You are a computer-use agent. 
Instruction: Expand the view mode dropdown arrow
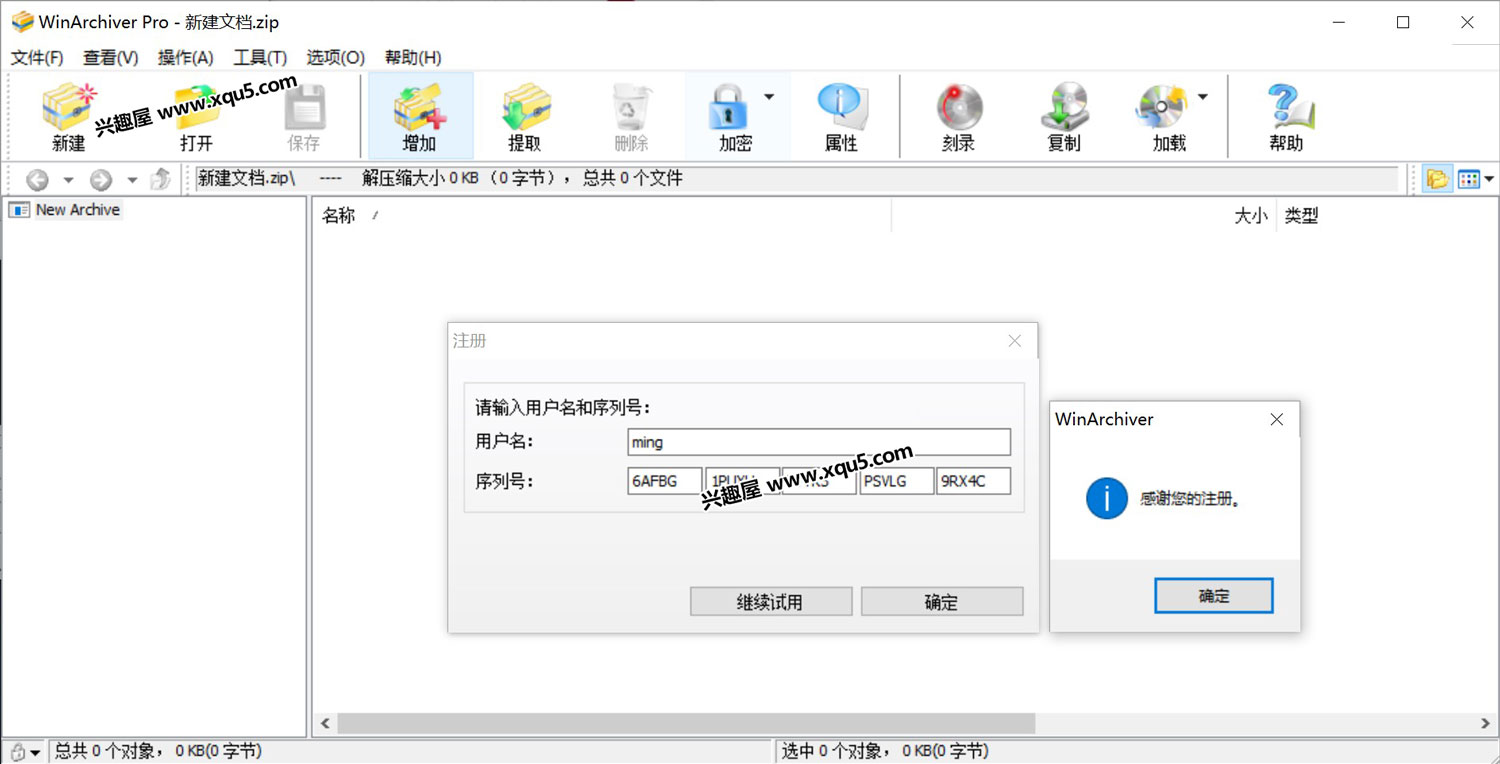(1489, 180)
